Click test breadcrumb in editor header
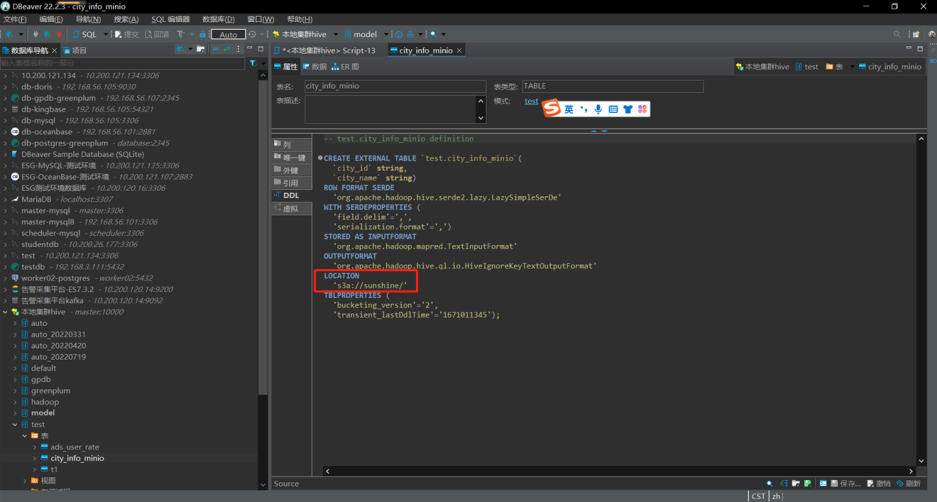Screen dimensions: 937x502 (807, 66)
